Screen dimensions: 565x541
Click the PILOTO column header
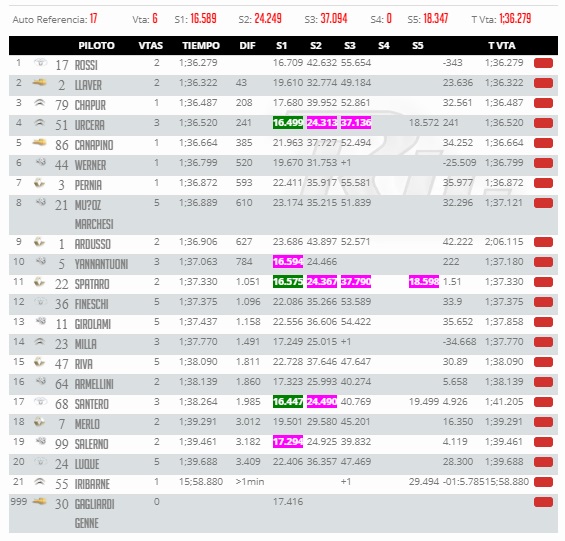tap(97, 45)
